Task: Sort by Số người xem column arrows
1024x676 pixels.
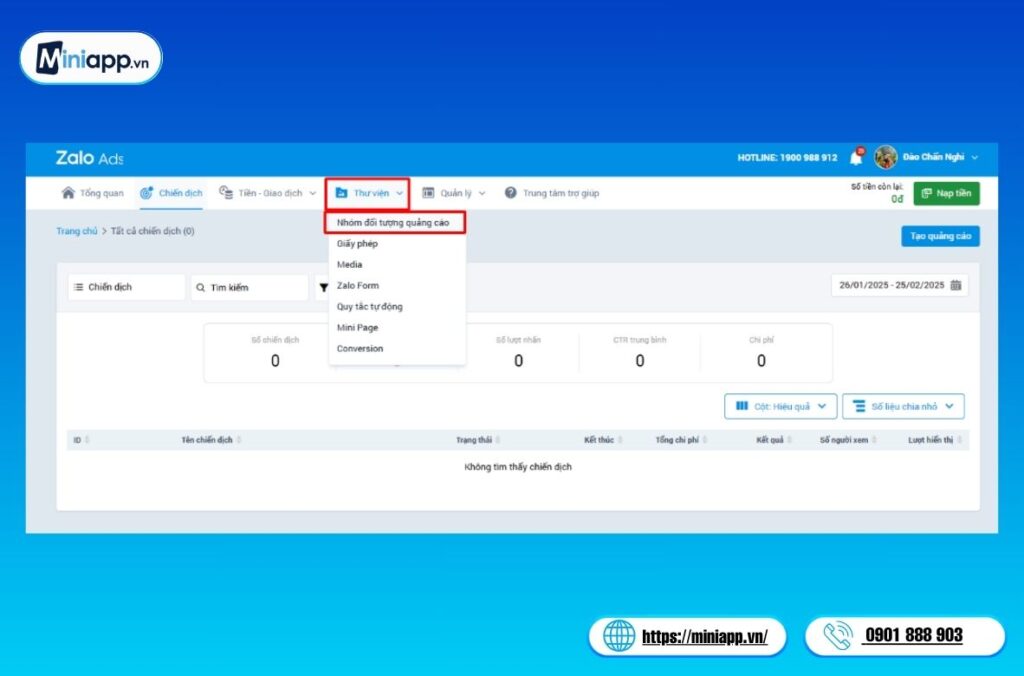Action: coord(874,440)
